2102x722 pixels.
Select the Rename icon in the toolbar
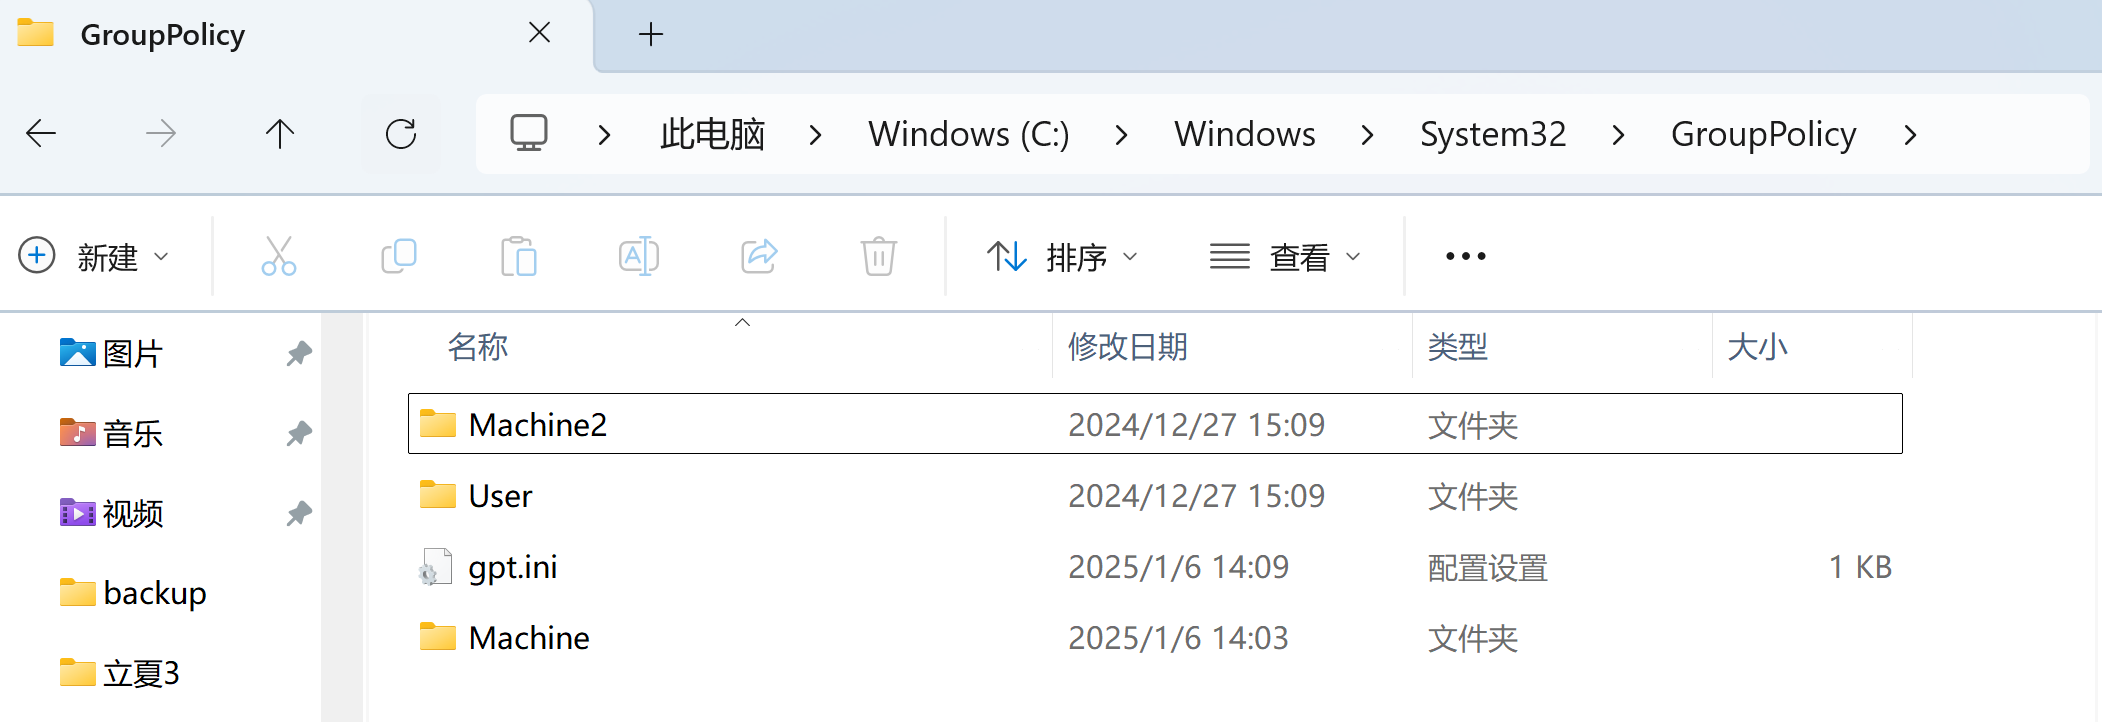pos(638,256)
